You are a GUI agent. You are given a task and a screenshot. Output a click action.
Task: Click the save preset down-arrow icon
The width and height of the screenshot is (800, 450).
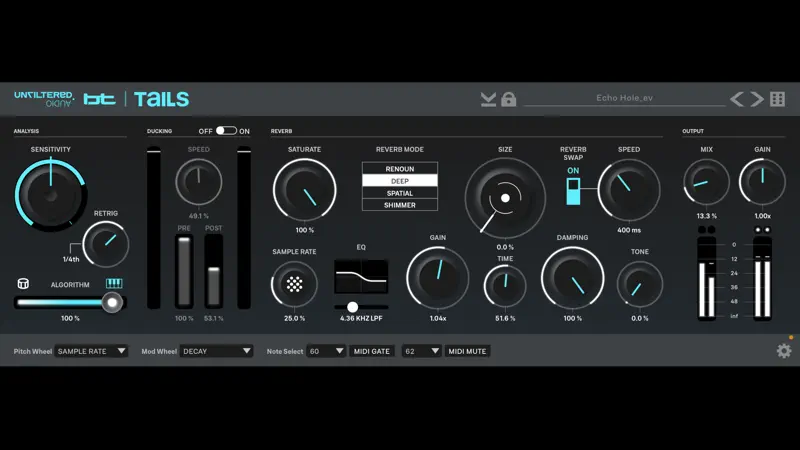tap(488, 99)
